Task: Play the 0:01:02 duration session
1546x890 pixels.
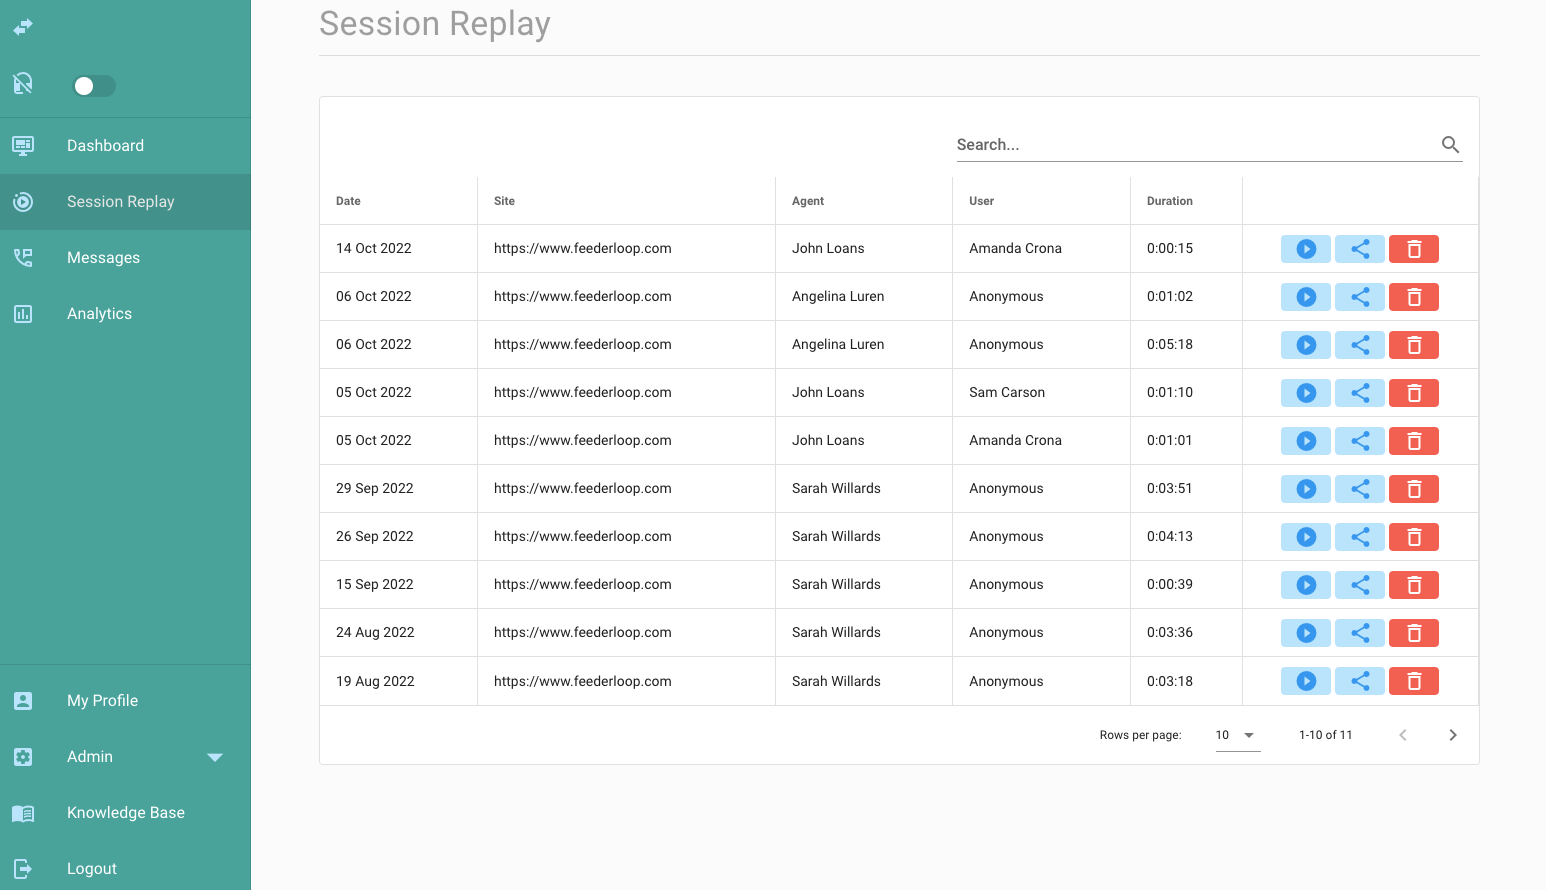Action: tap(1306, 297)
